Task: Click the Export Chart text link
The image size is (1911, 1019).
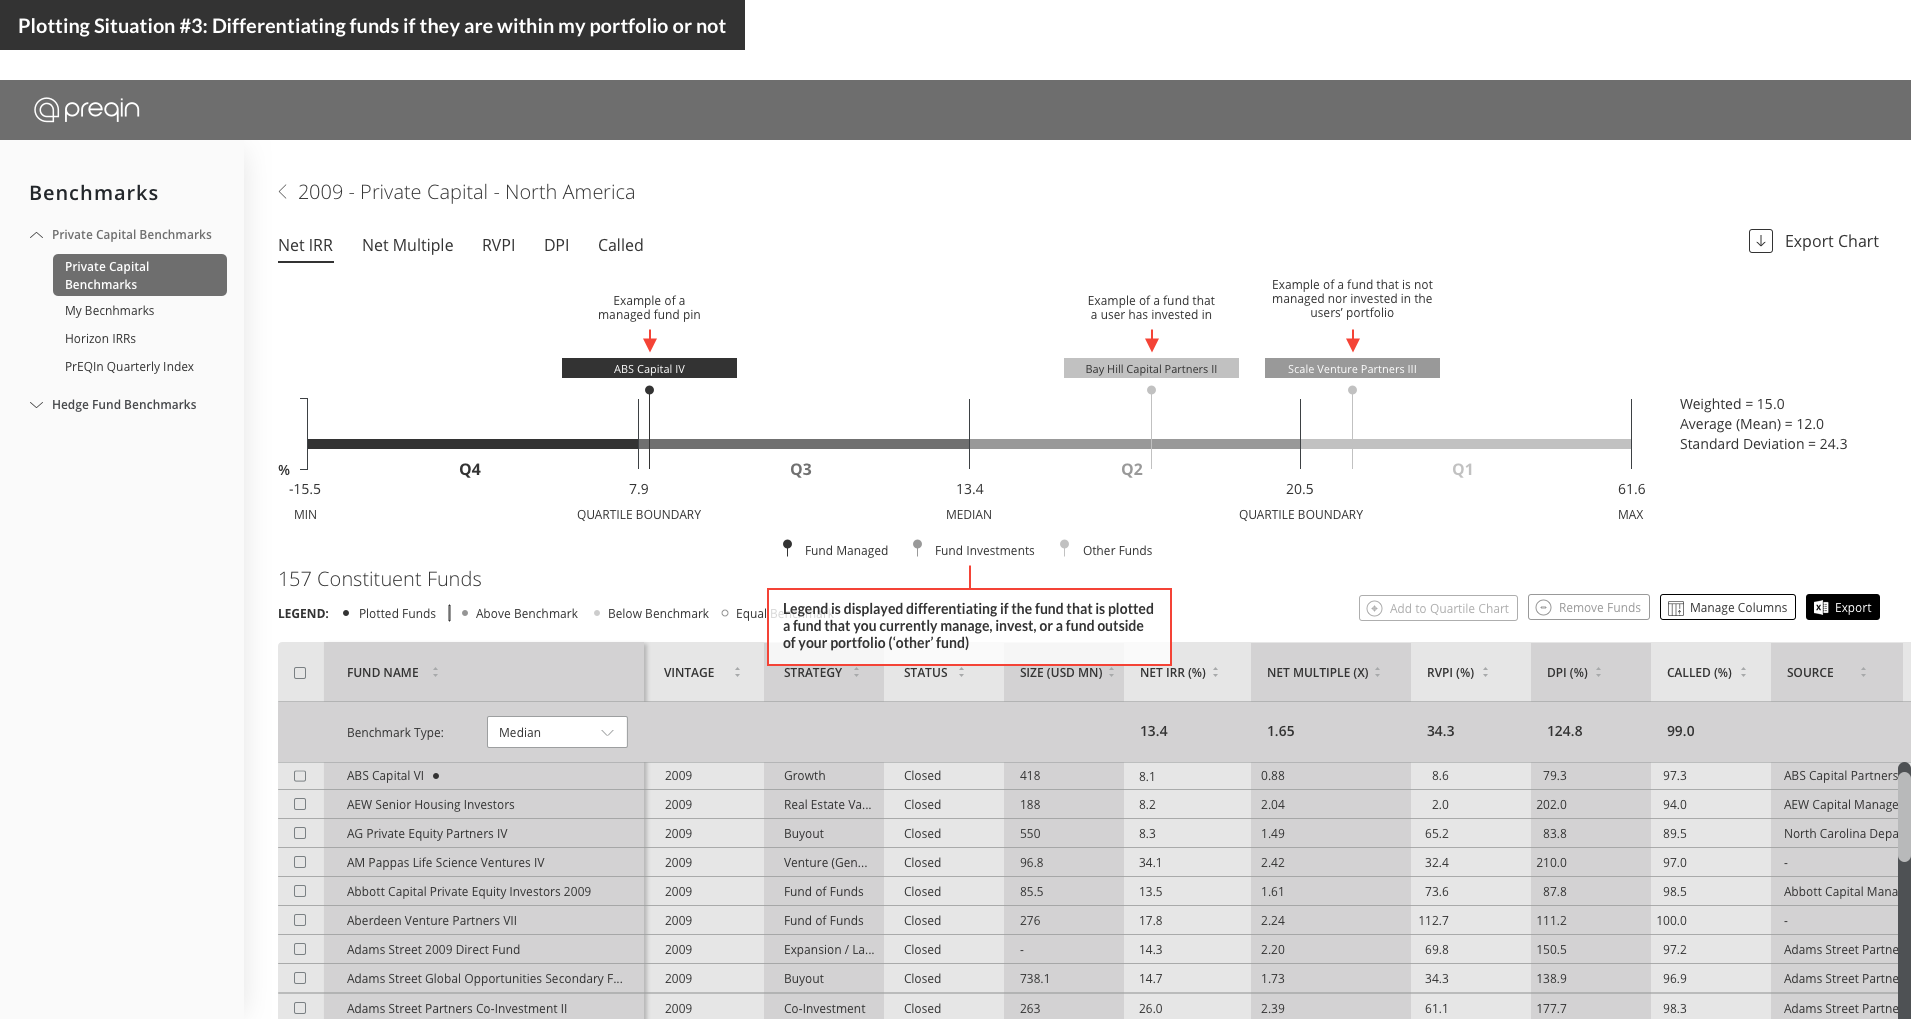Action: (x=1831, y=241)
